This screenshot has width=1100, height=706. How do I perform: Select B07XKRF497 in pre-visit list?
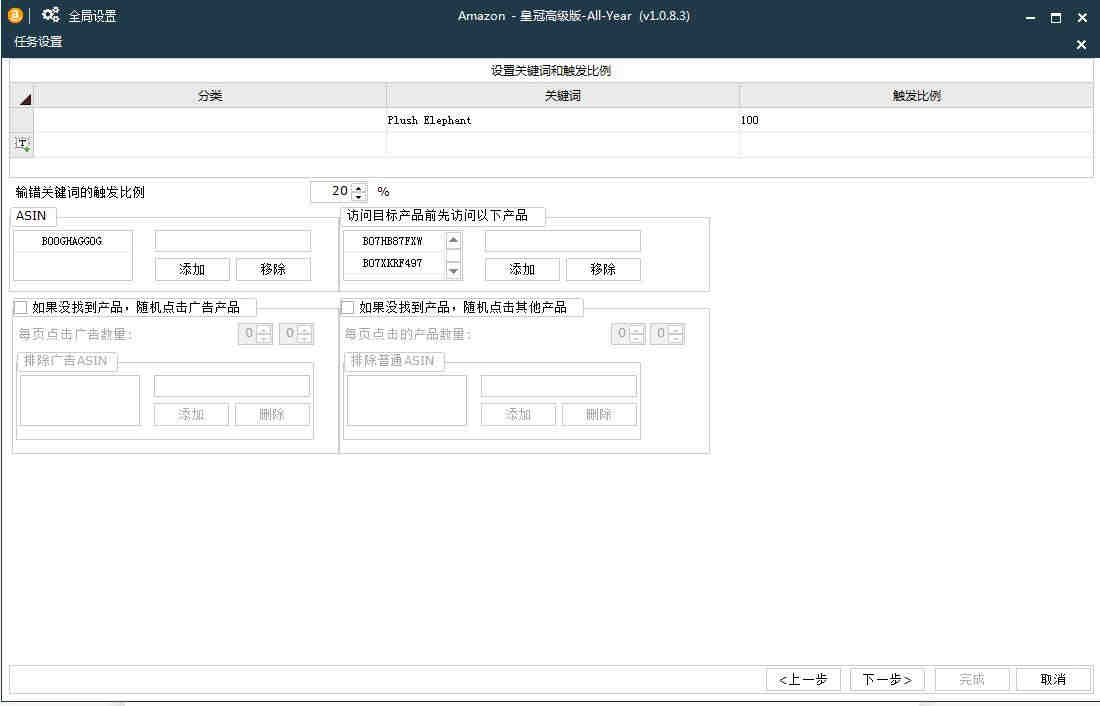tap(393, 263)
